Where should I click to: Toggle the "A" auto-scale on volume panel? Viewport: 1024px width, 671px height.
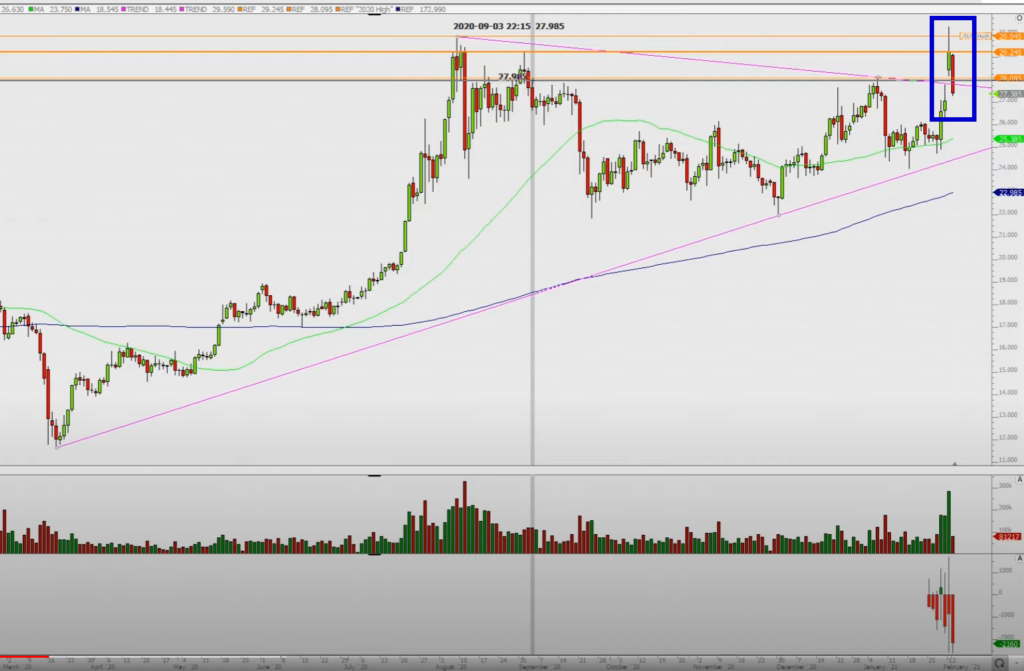(1019, 480)
